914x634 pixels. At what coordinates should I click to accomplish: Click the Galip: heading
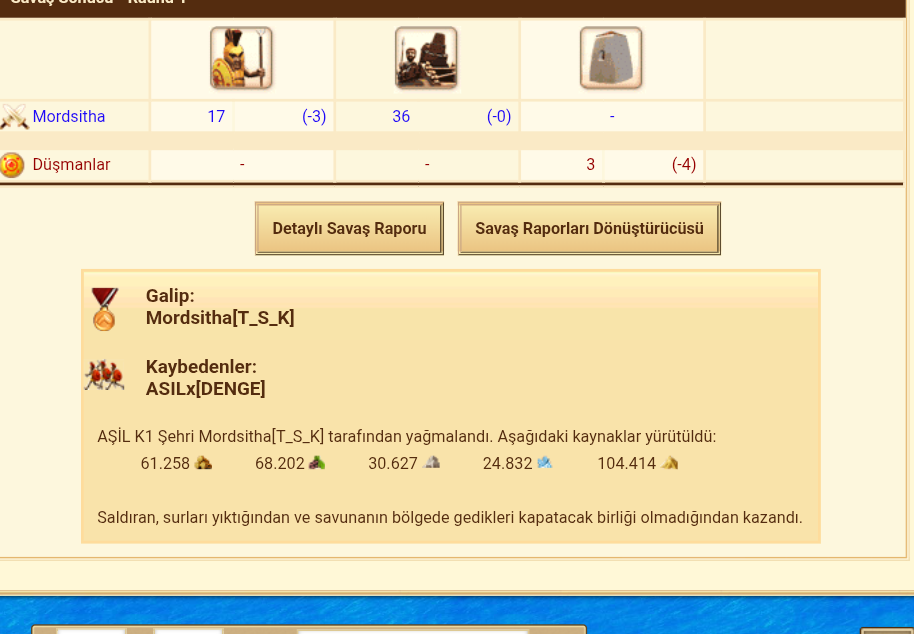[x=170, y=296]
